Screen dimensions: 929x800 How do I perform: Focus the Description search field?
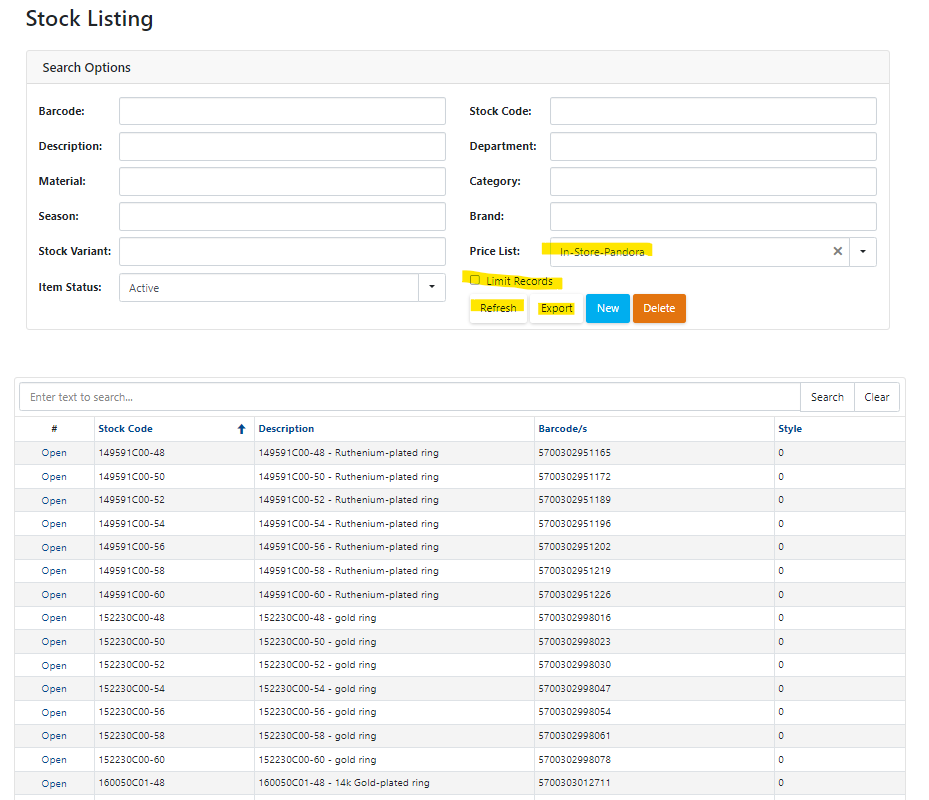click(x=282, y=146)
